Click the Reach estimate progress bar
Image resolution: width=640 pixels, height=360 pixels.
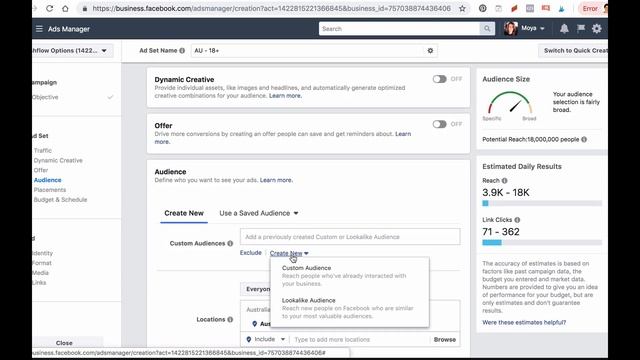click(542, 203)
